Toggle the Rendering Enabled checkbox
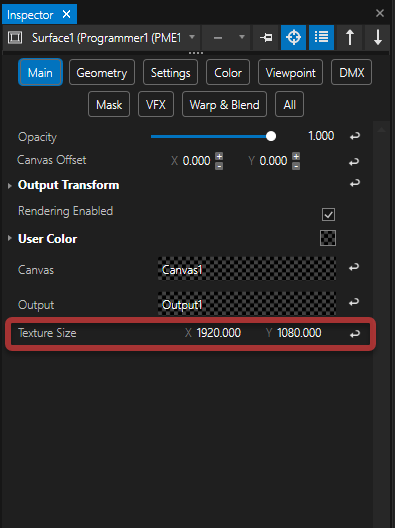Image resolution: width=395 pixels, height=528 pixels. click(328, 214)
